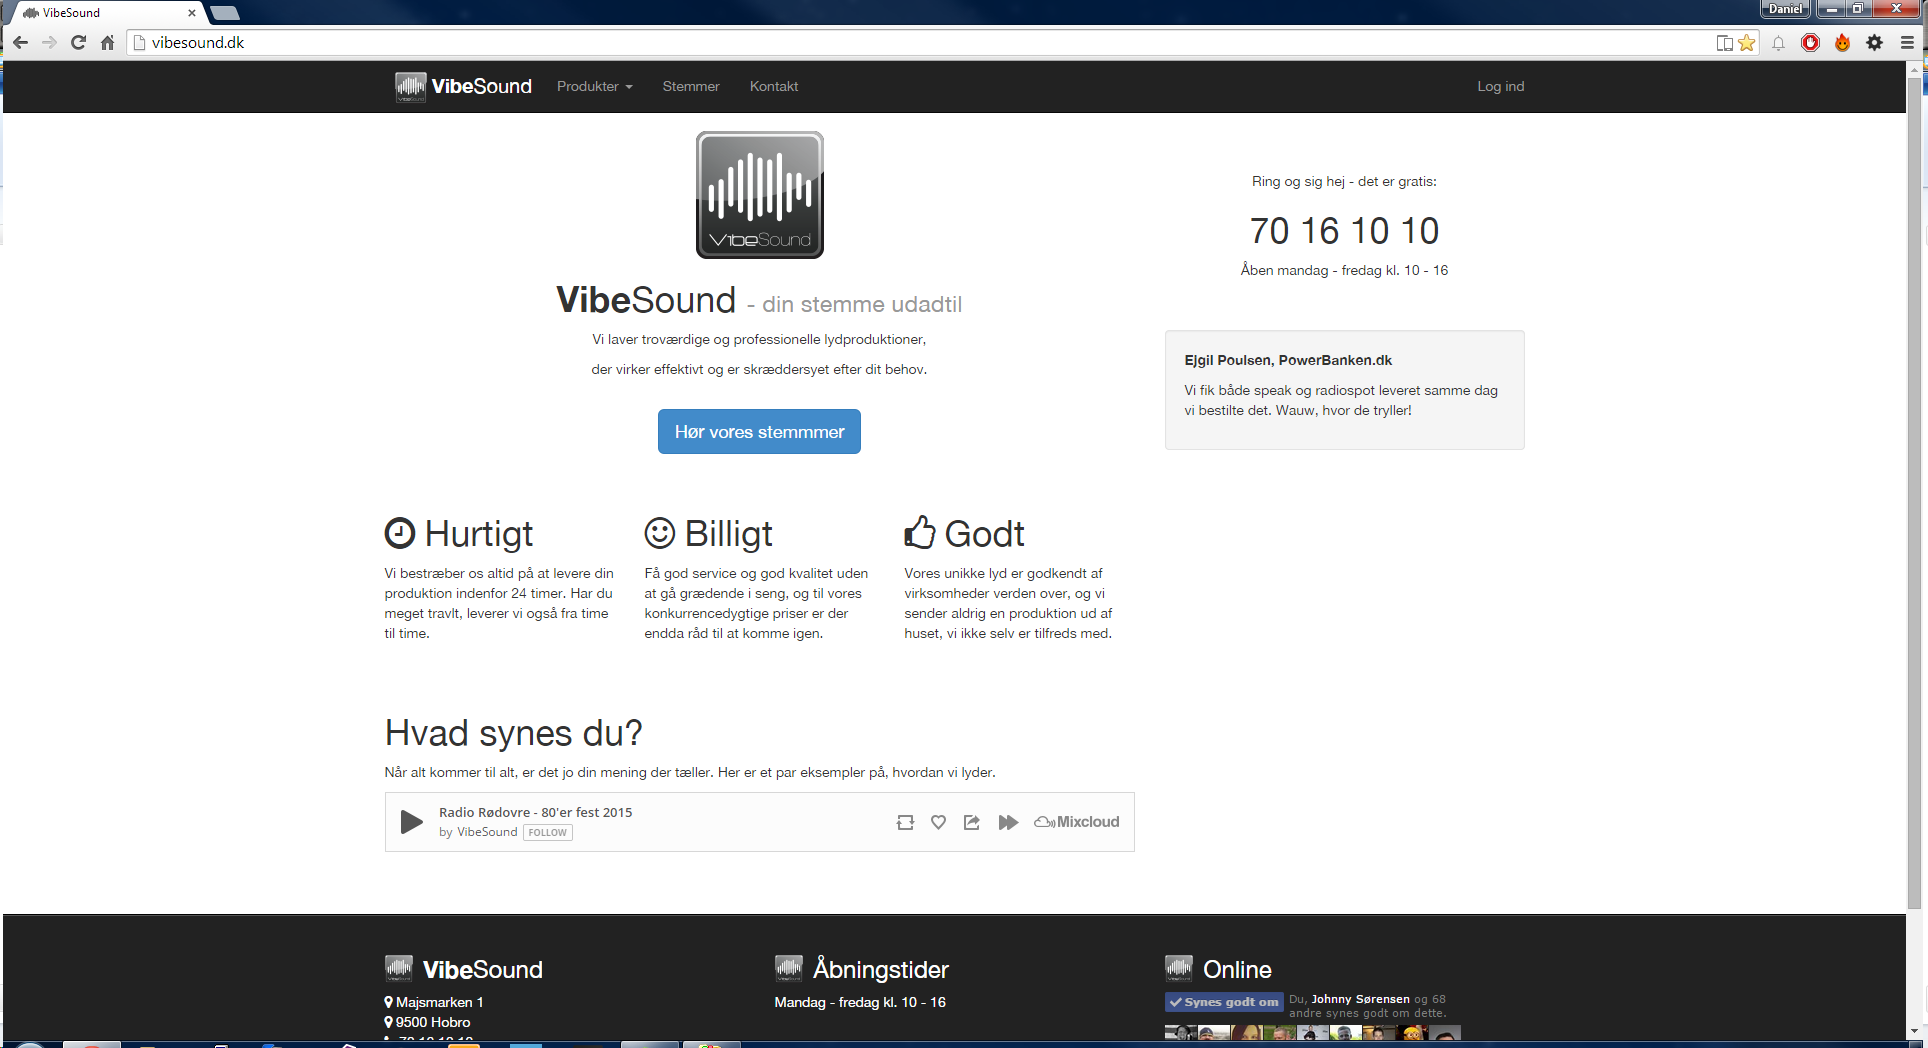Click the bell notification extension icon
1928x1048 pixels.
tap(1778, 42)
